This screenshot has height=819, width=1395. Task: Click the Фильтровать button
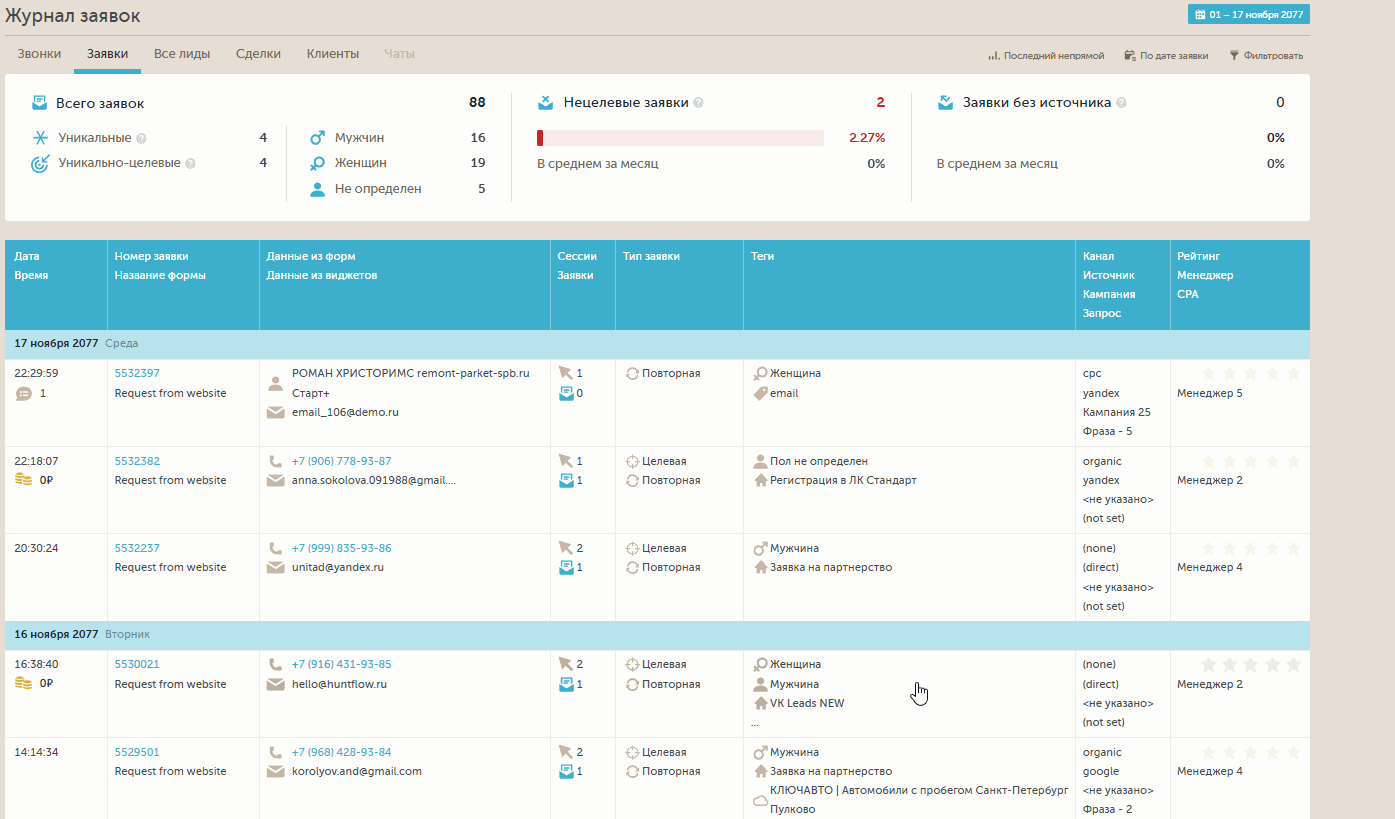click(x=1266, y=56)
